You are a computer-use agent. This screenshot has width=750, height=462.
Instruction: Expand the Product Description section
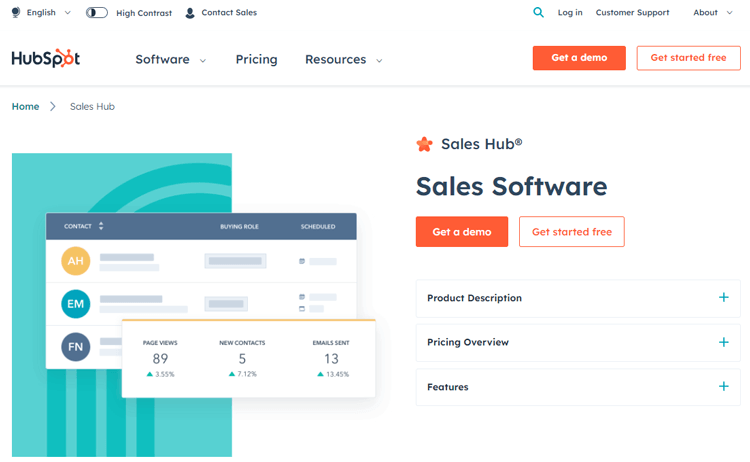pyautogui.click(x=578, y=298)
